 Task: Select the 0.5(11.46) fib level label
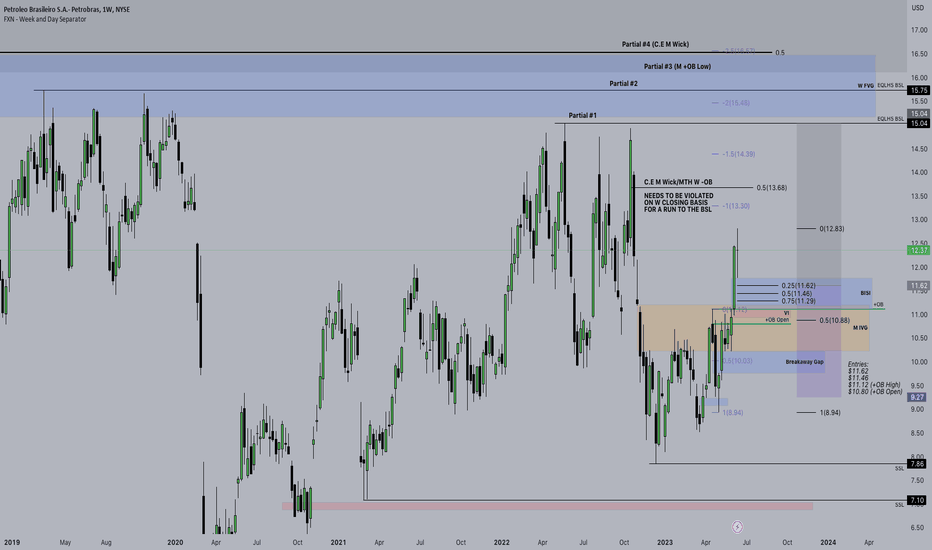(796, 294)
